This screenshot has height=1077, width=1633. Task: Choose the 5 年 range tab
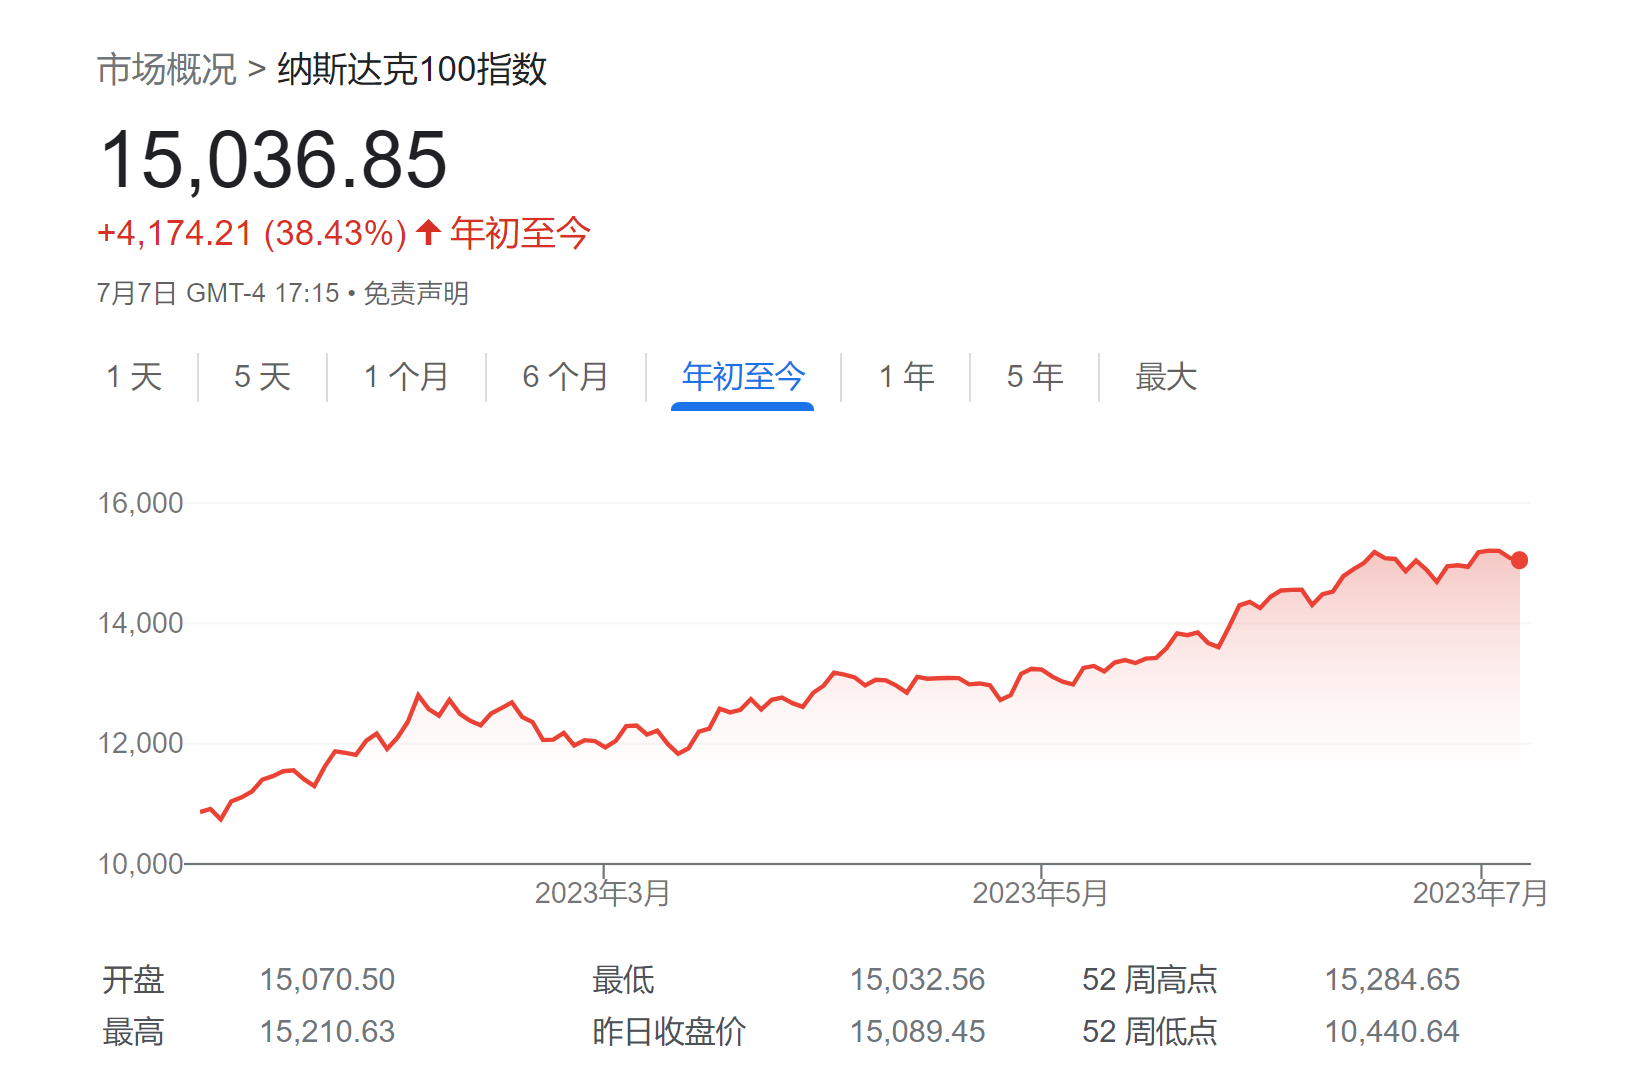1034,377
